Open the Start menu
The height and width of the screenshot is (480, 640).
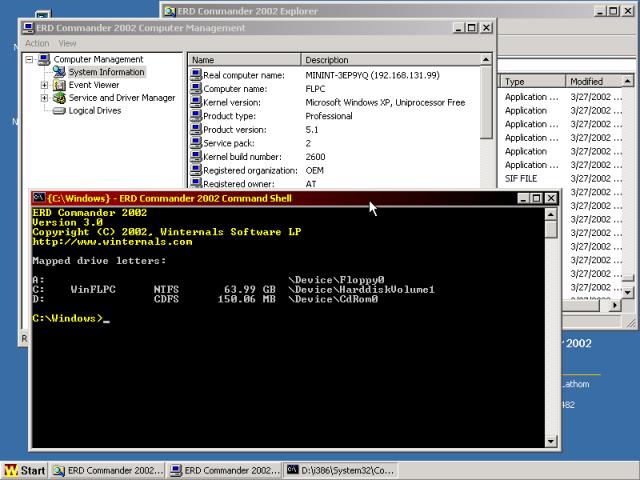[25, 470]
